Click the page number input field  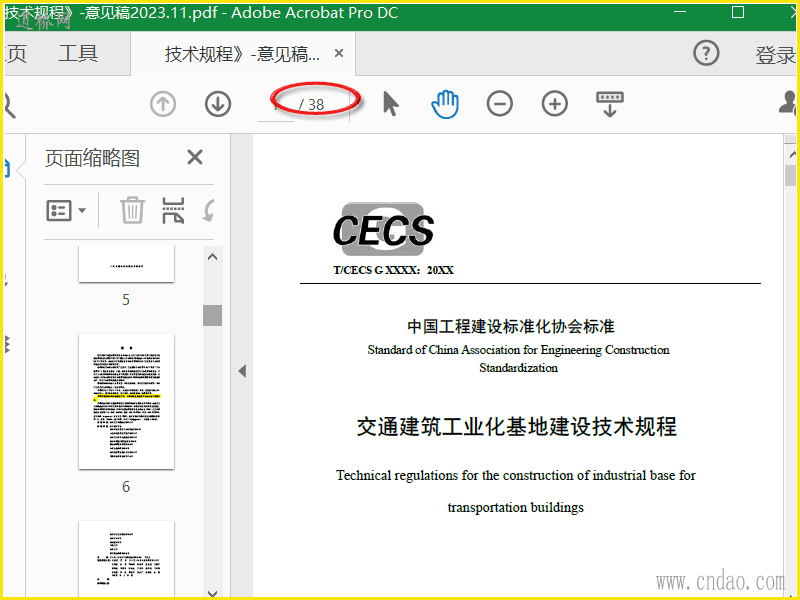point(276,105)
